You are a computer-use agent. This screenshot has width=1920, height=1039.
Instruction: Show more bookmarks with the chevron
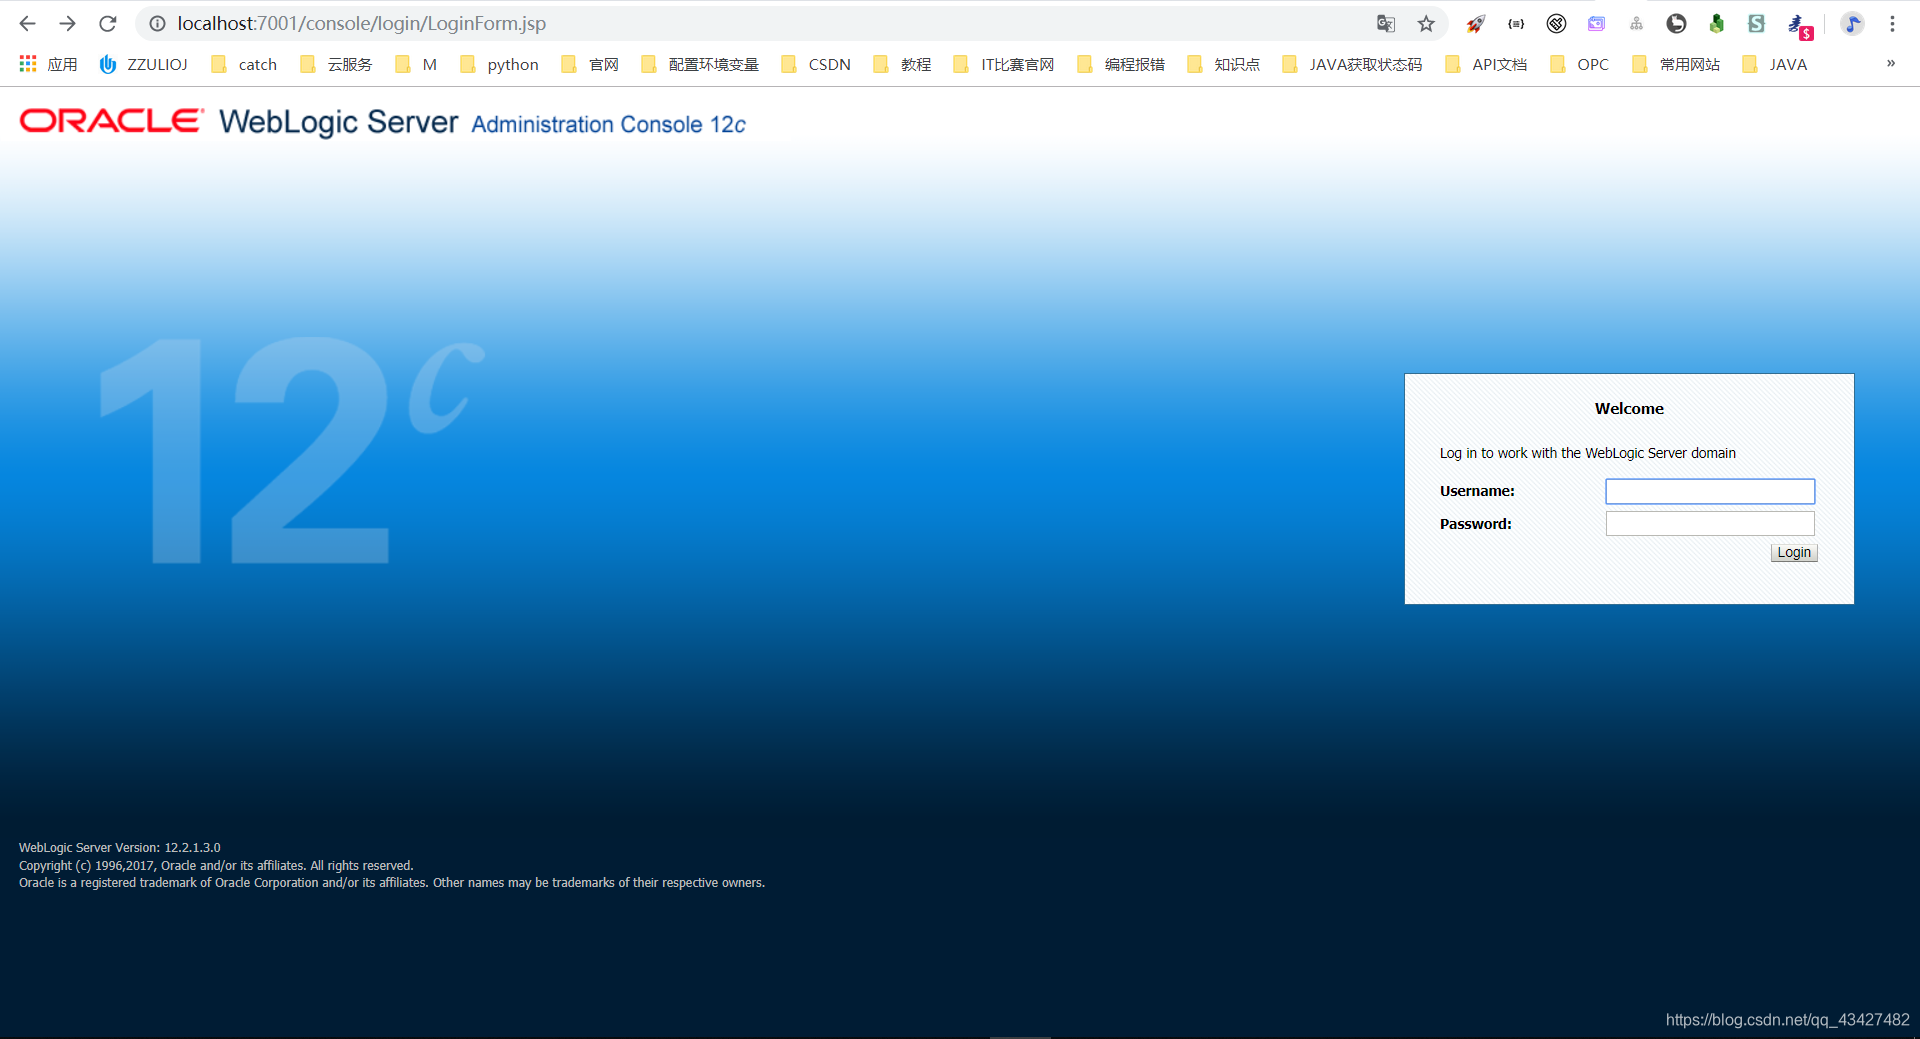[1891, 63]
